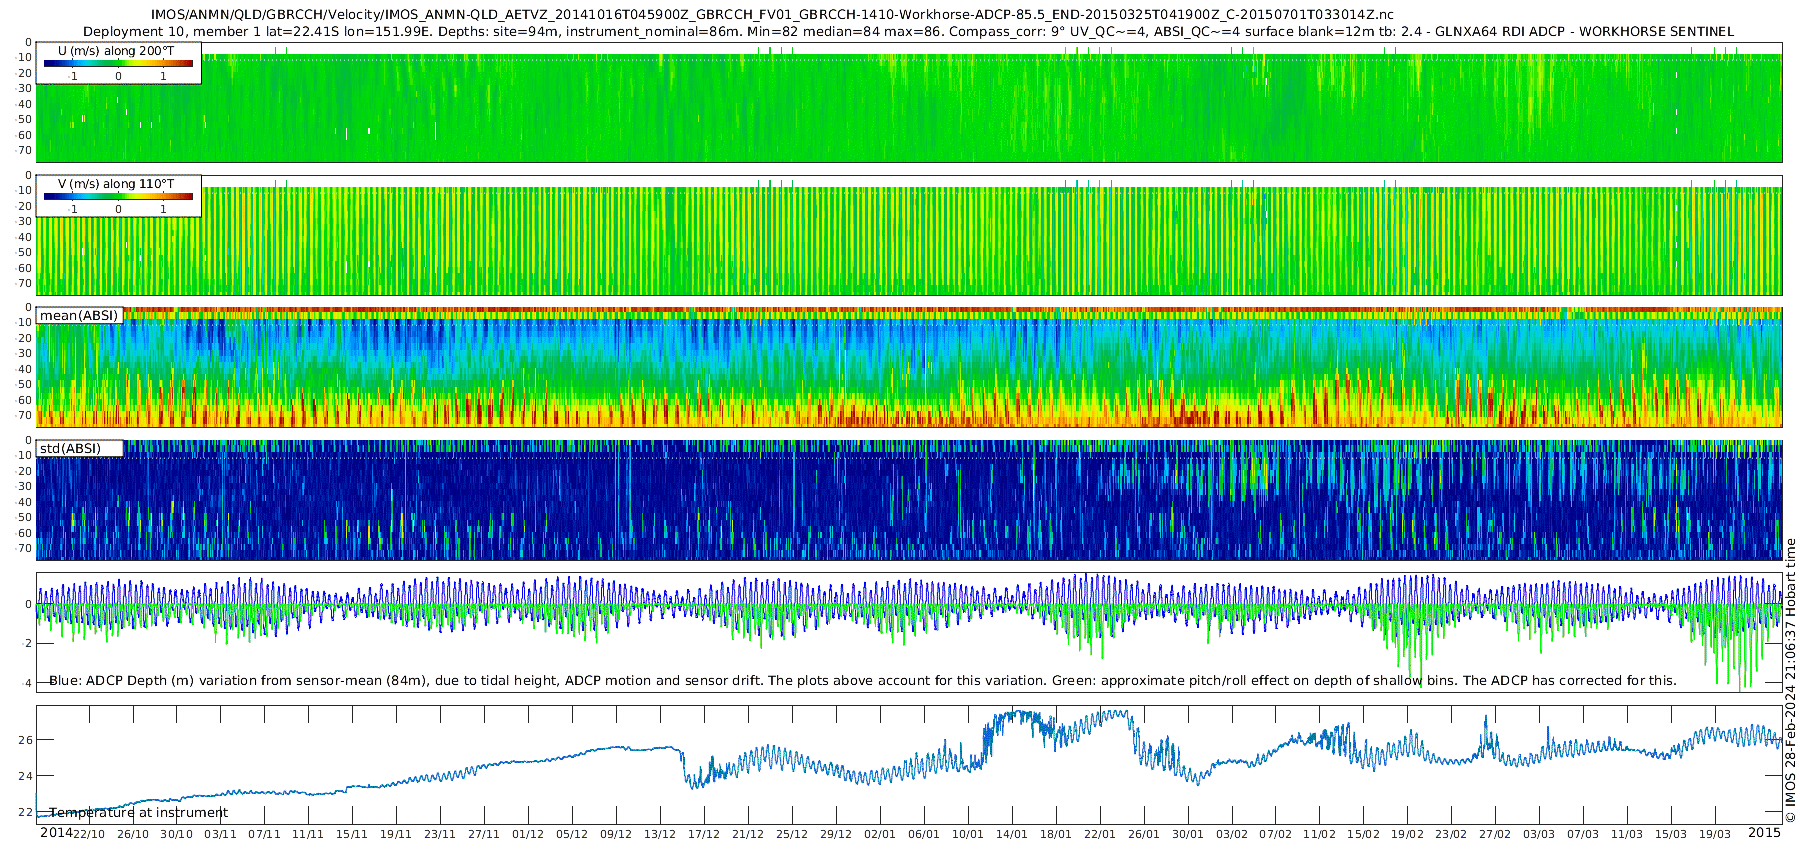The image size is (1800, 850).
Task: Click the '13/12' date tick label
Action: (660, 834)
